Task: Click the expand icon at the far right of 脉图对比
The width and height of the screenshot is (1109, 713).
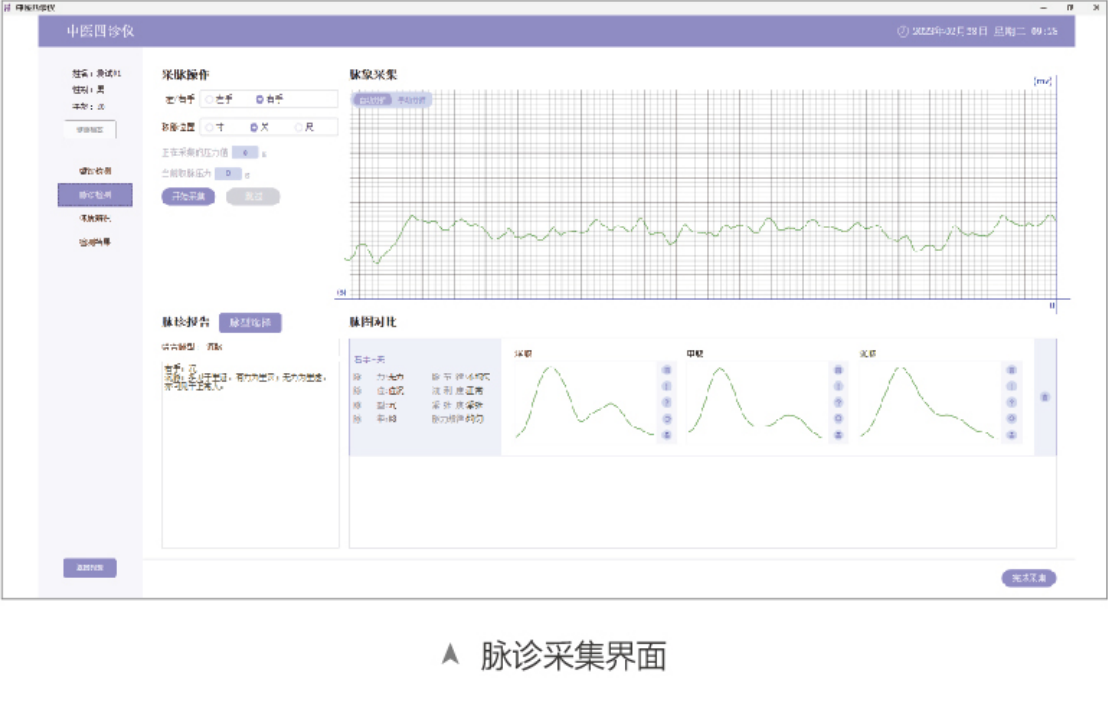Action: pyautogui.click(x=1044, y=396)
